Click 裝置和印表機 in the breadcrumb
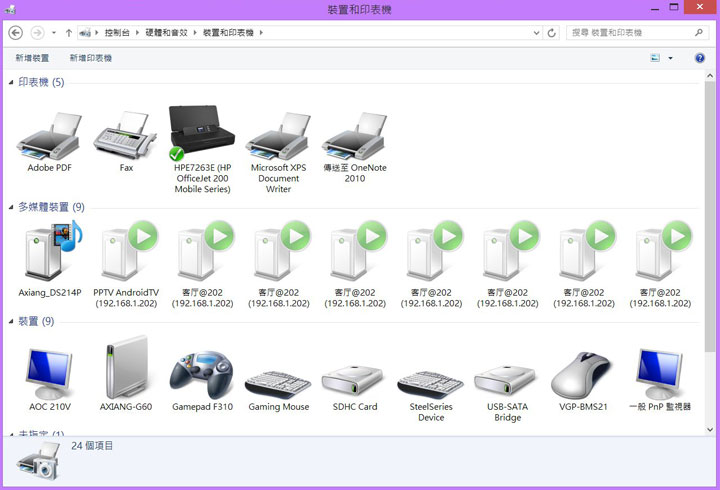The height and width of the screenshot is (490, 720). coord(228,33)
